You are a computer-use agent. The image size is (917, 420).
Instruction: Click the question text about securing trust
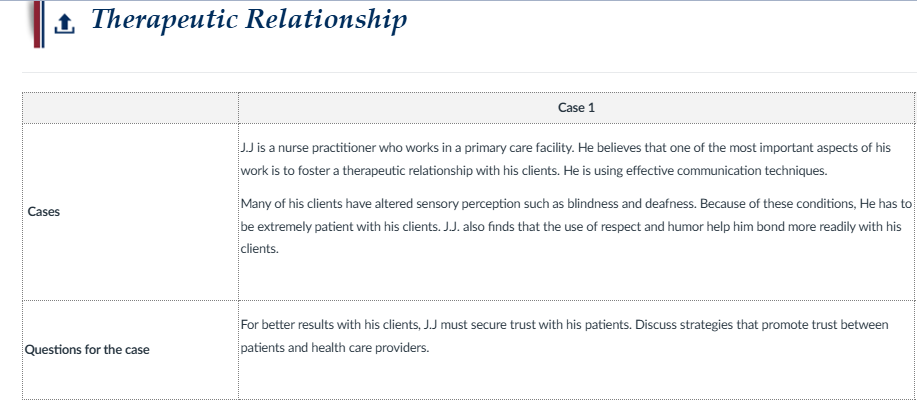[x=564, y=336]
